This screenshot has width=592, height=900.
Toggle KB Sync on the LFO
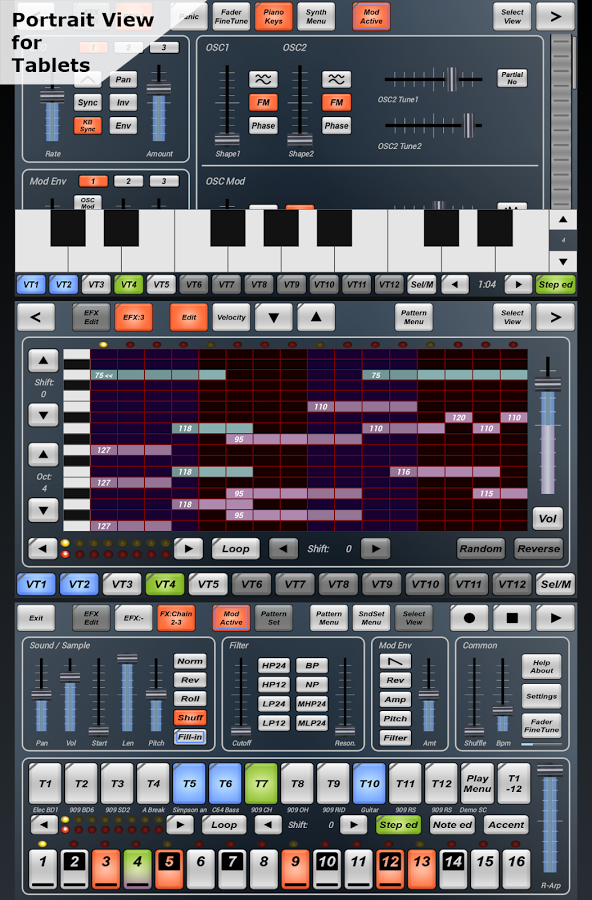tap(88, 125)
